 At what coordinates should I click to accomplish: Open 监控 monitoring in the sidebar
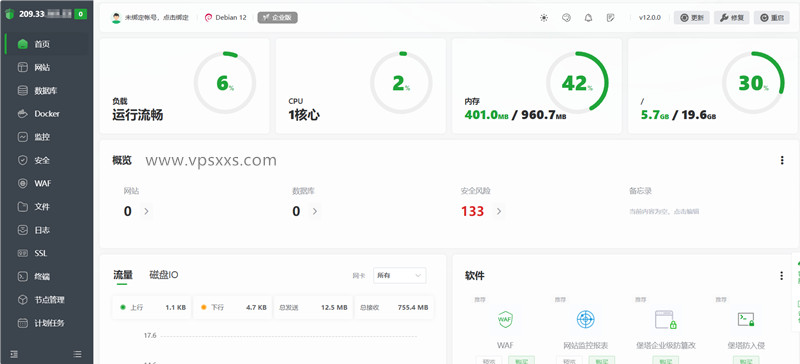(x=46, y=137)
